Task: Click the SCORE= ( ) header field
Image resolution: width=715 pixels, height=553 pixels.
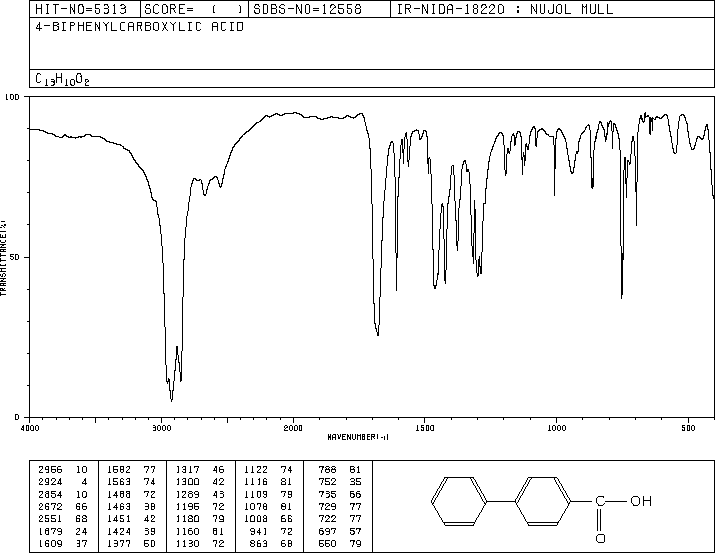Action: tap(194, 9)
